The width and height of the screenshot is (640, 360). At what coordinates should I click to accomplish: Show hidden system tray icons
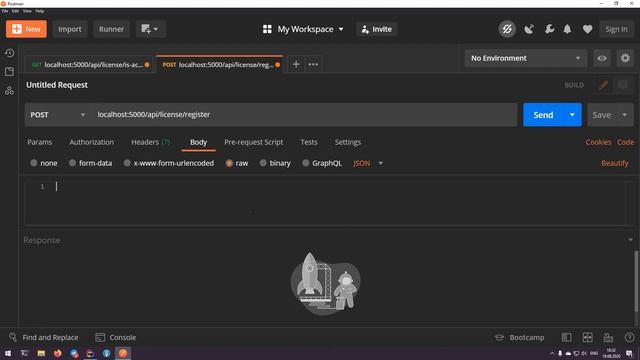[552, 353]
